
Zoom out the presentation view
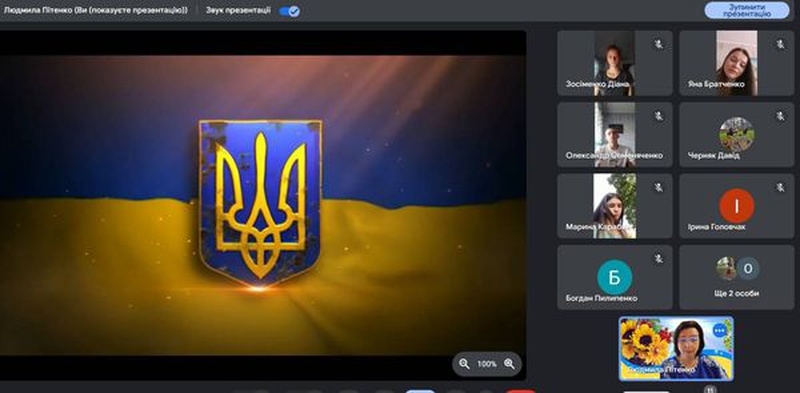point(464,364)
